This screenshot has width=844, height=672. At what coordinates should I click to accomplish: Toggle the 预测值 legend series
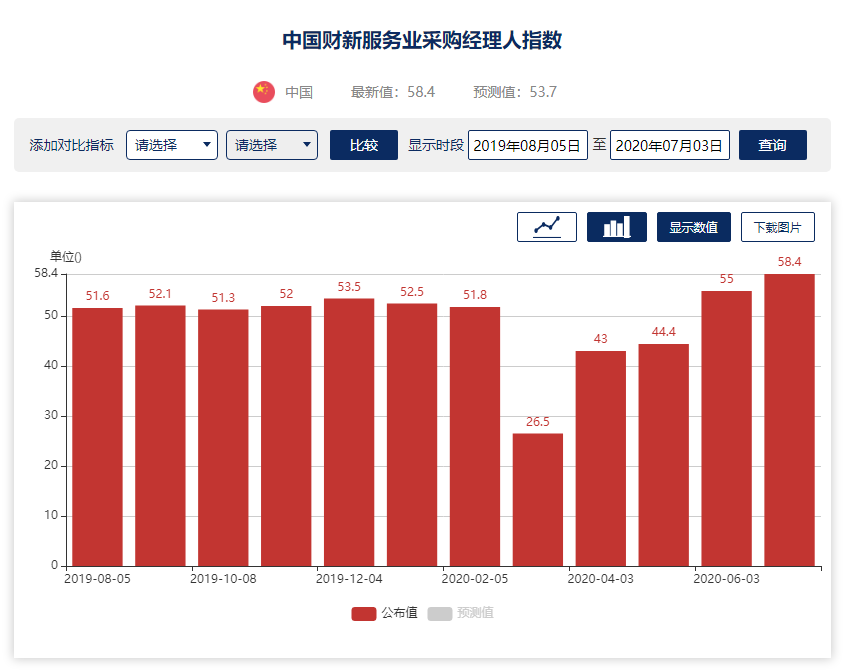pos(460,613)
